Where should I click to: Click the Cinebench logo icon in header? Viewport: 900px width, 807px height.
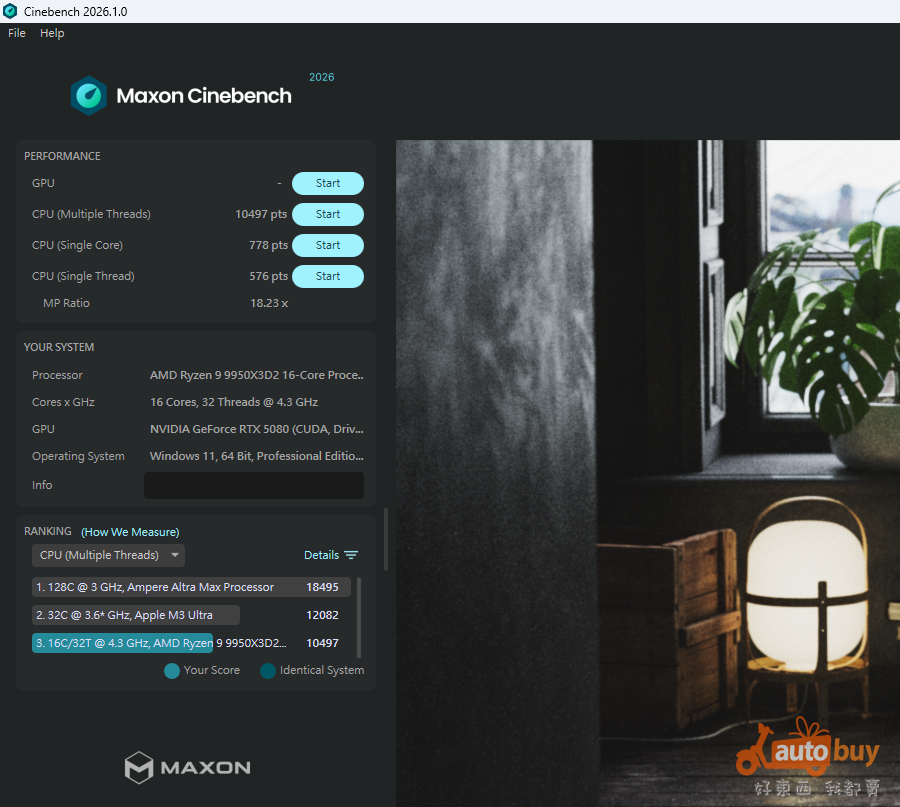[89, 96]
